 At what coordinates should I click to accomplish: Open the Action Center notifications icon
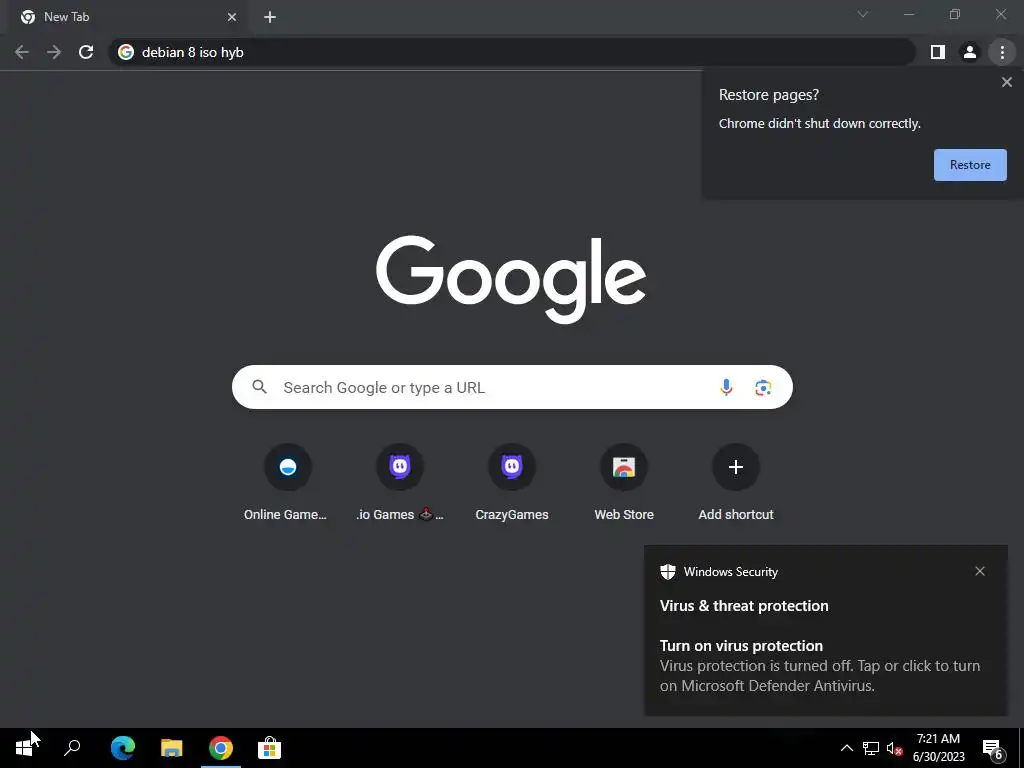tap(993, 748)
